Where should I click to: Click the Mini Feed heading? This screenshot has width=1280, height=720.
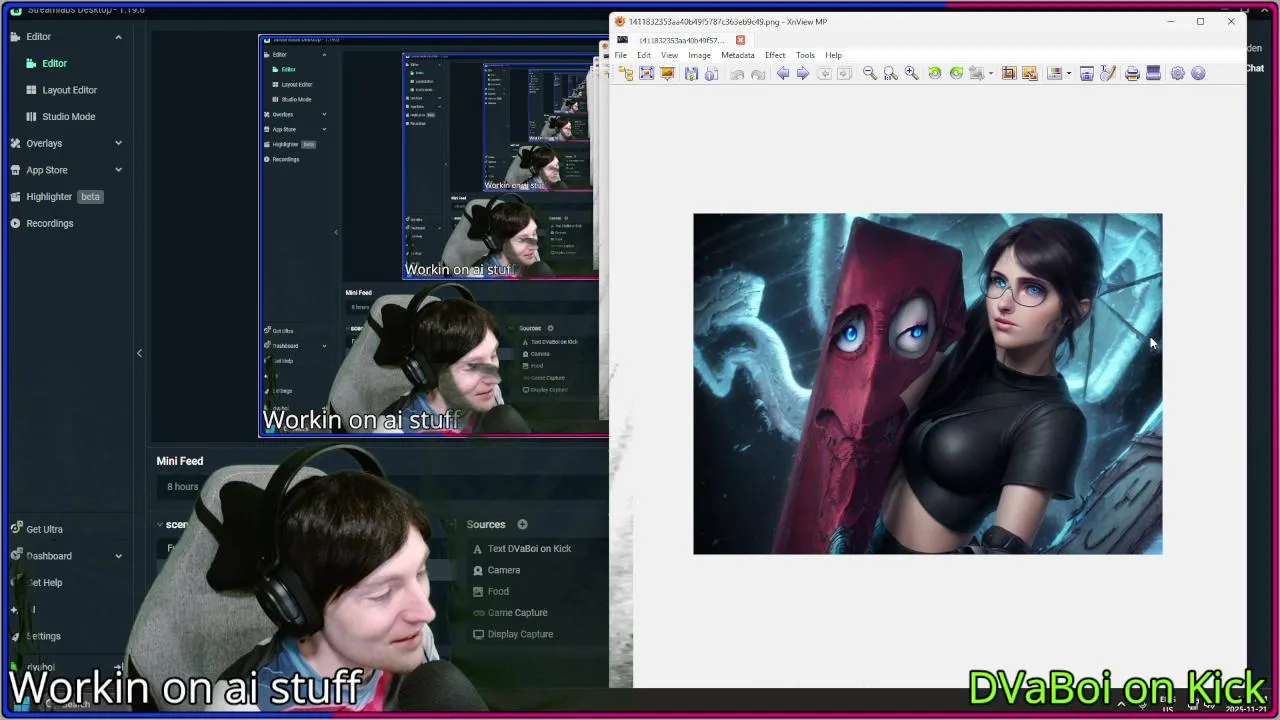(180, 461)
